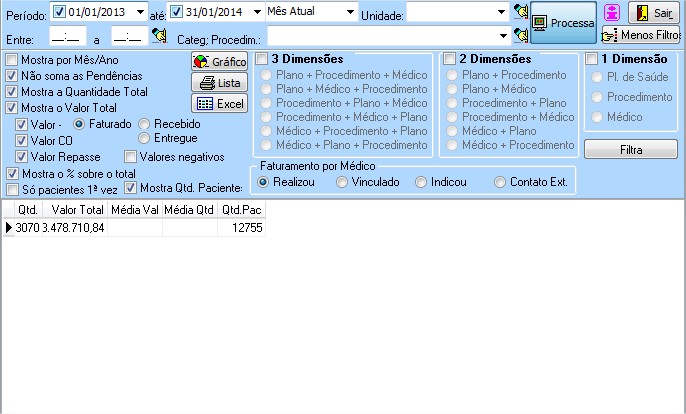Open the Gráfico chart view
The width and height of the screenshot is (686, 414).
coord(219,62)
